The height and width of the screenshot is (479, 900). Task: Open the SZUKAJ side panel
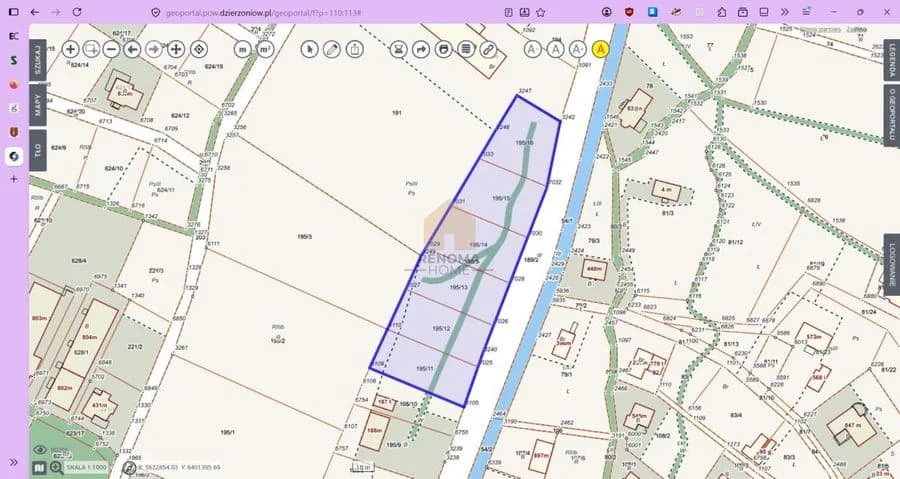pos(38,60)
